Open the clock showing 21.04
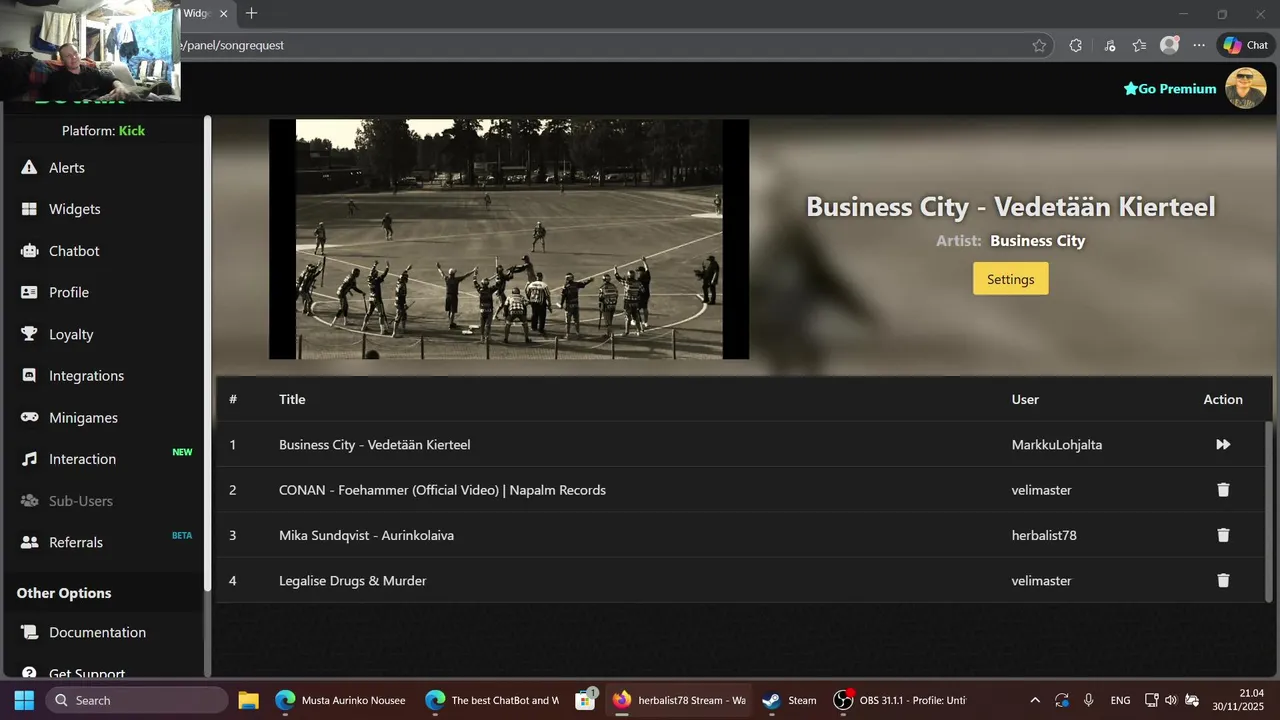The width and height of the screenshot is (1280, 720). [x=1238, y=700]
